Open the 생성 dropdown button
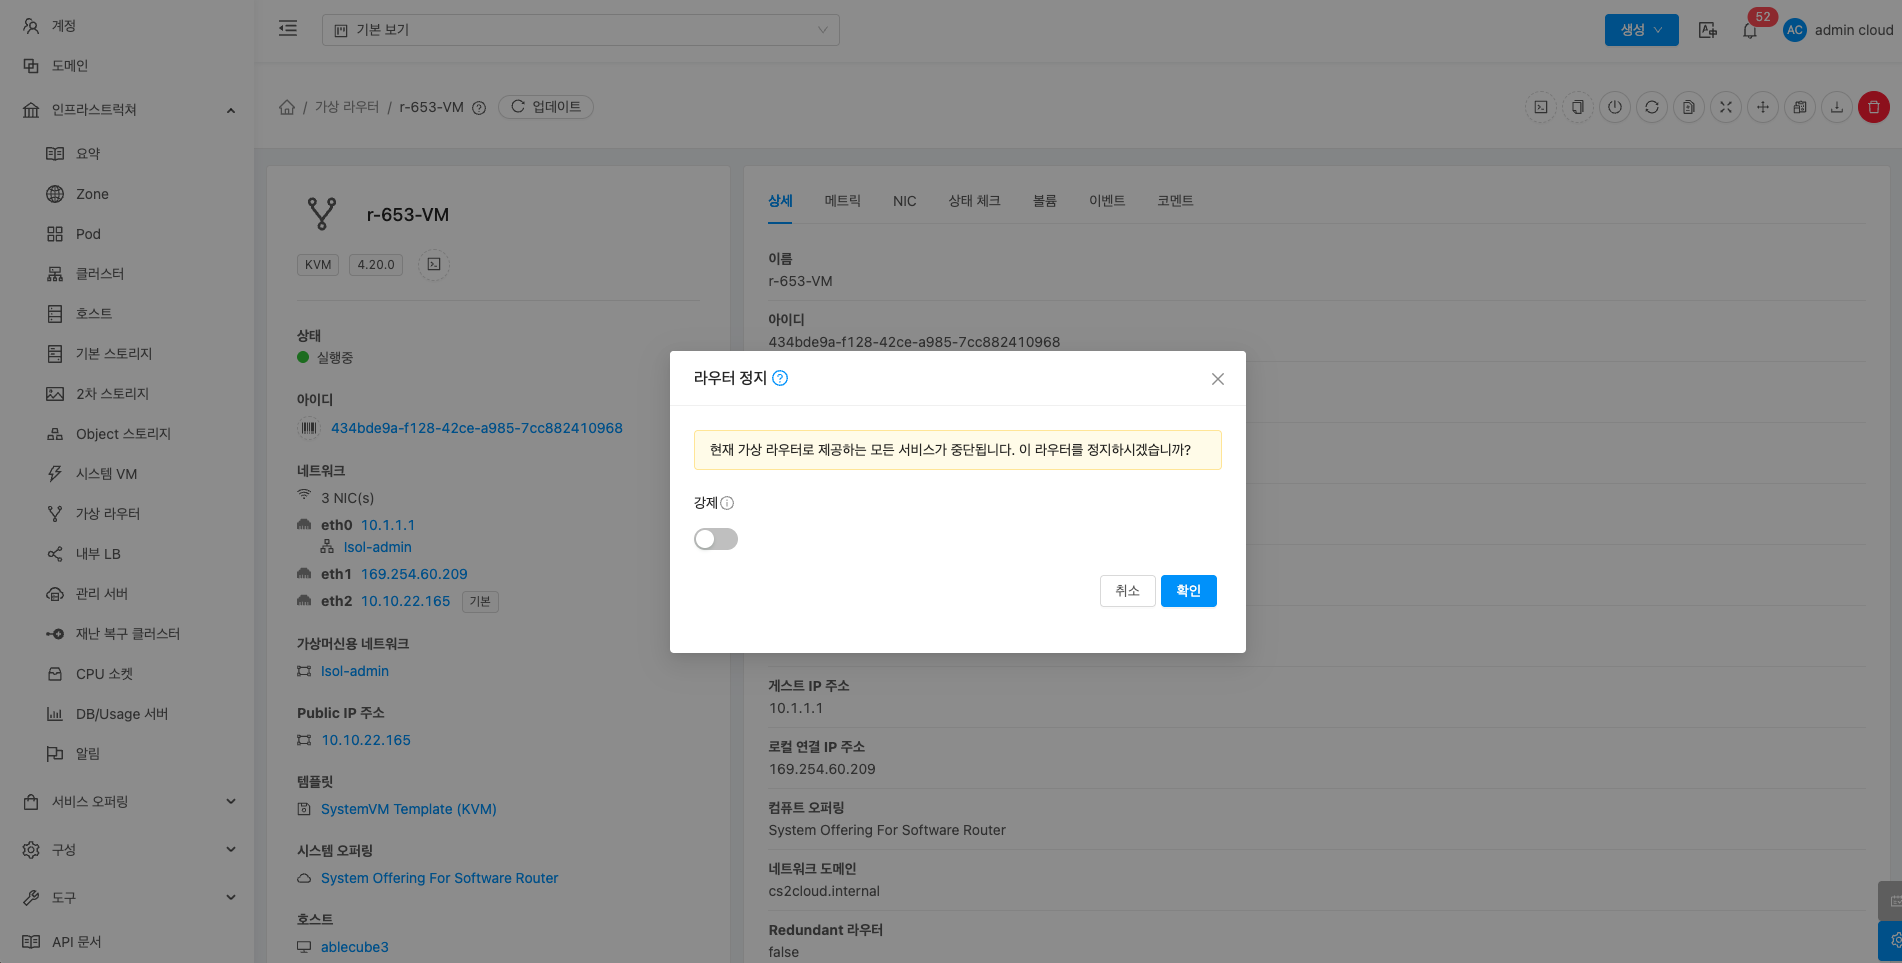 point(1641,30)
